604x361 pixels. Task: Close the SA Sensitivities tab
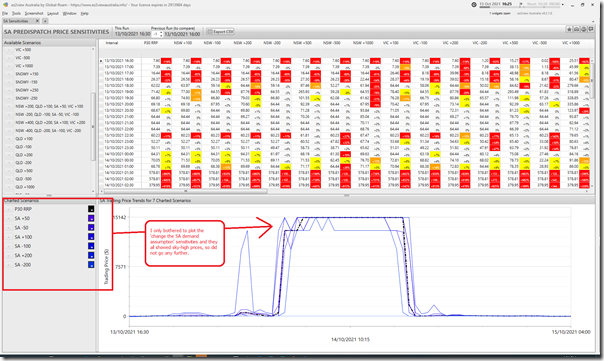(37, 21)
